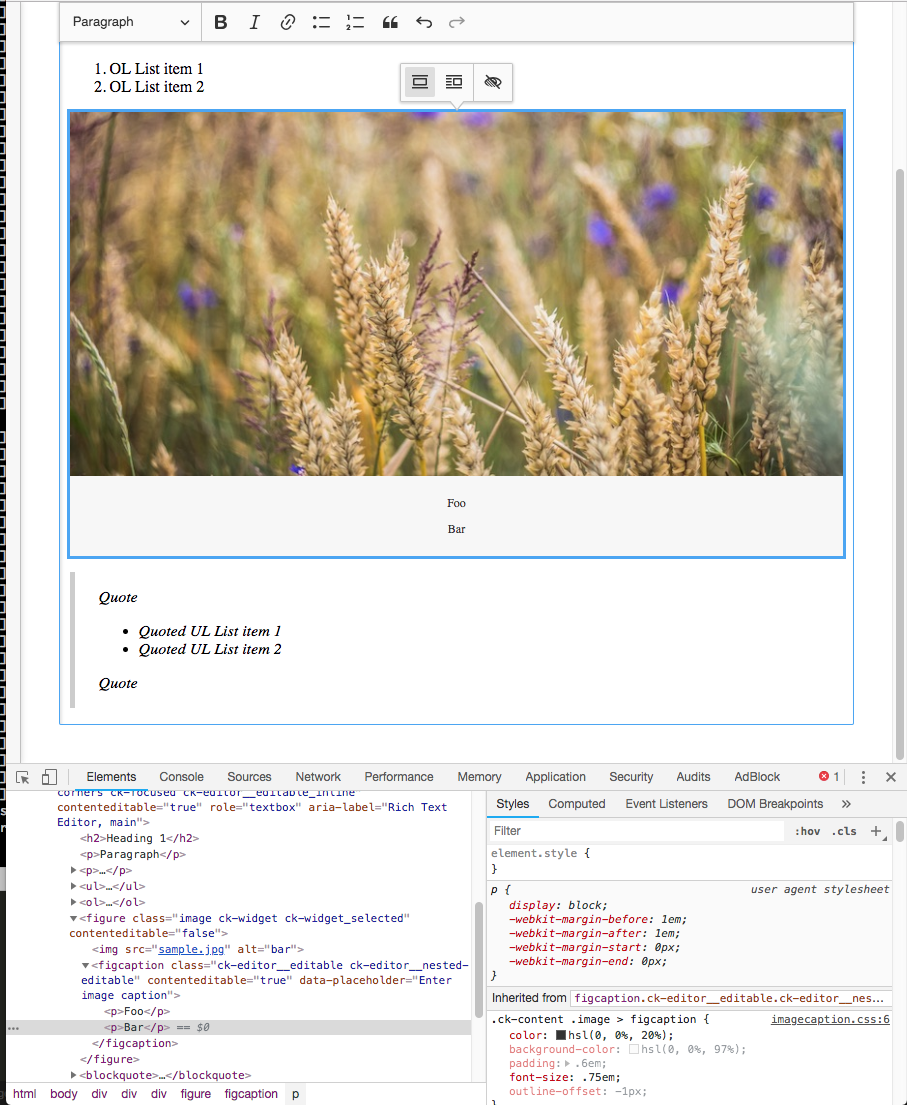This screenshot has width=907, height=1105.
Task: Select side image style
Action: [x=454, y=82]
